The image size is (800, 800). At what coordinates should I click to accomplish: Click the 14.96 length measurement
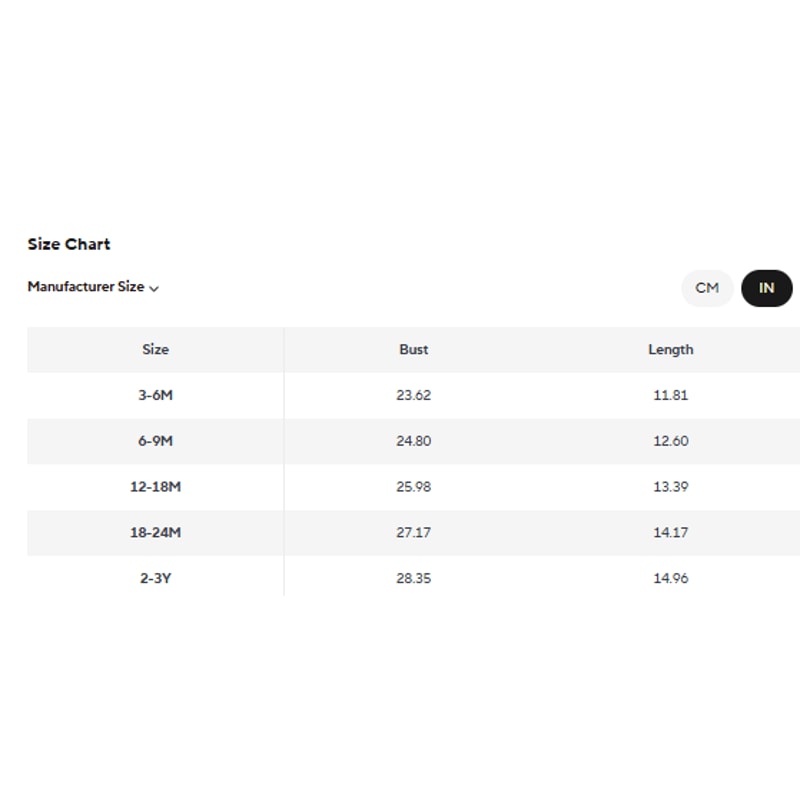point(670,578)
